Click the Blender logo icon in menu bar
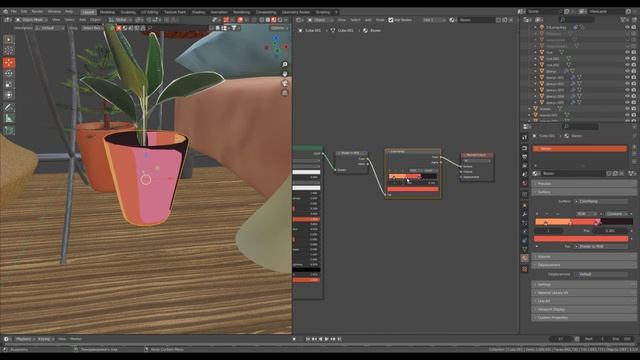This screenshot has width=640, height=360. [x=5, y=12]
